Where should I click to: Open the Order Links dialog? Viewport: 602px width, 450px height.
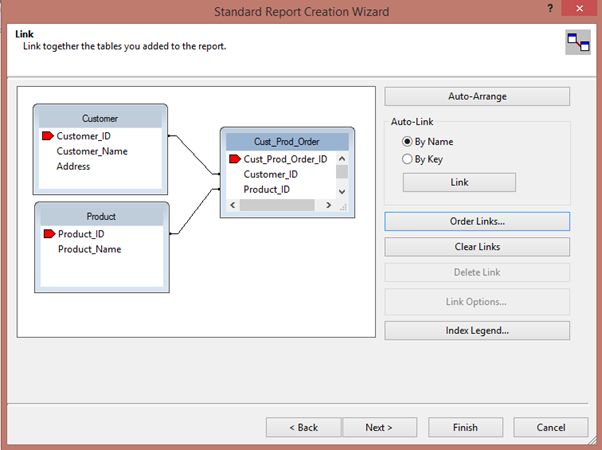pos(477,221)
